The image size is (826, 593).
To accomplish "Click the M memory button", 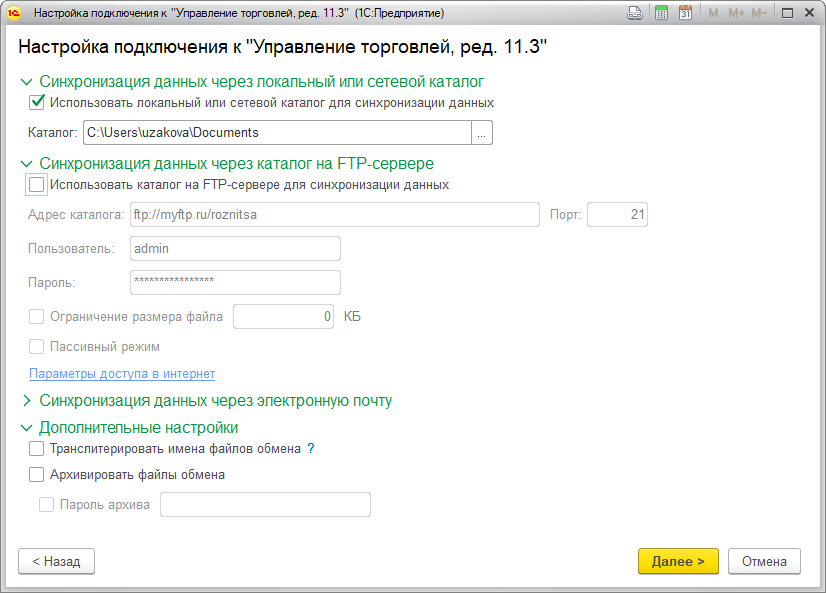I will click(713, 13).
